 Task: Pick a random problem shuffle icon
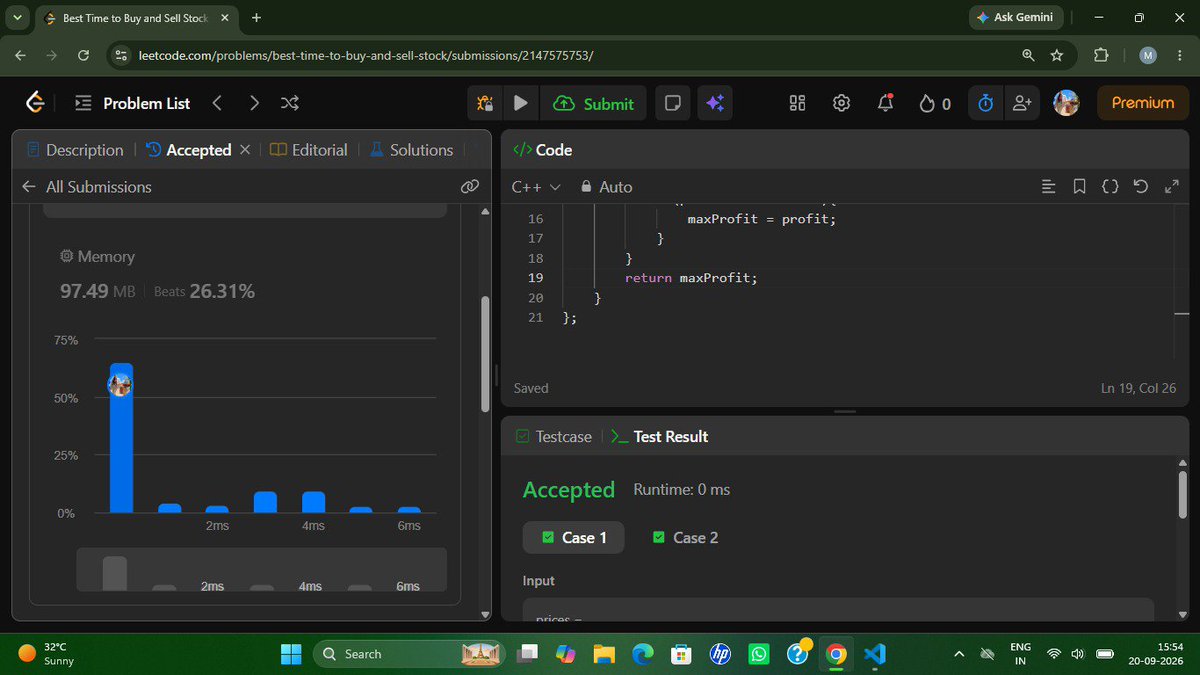coord(290,103)
